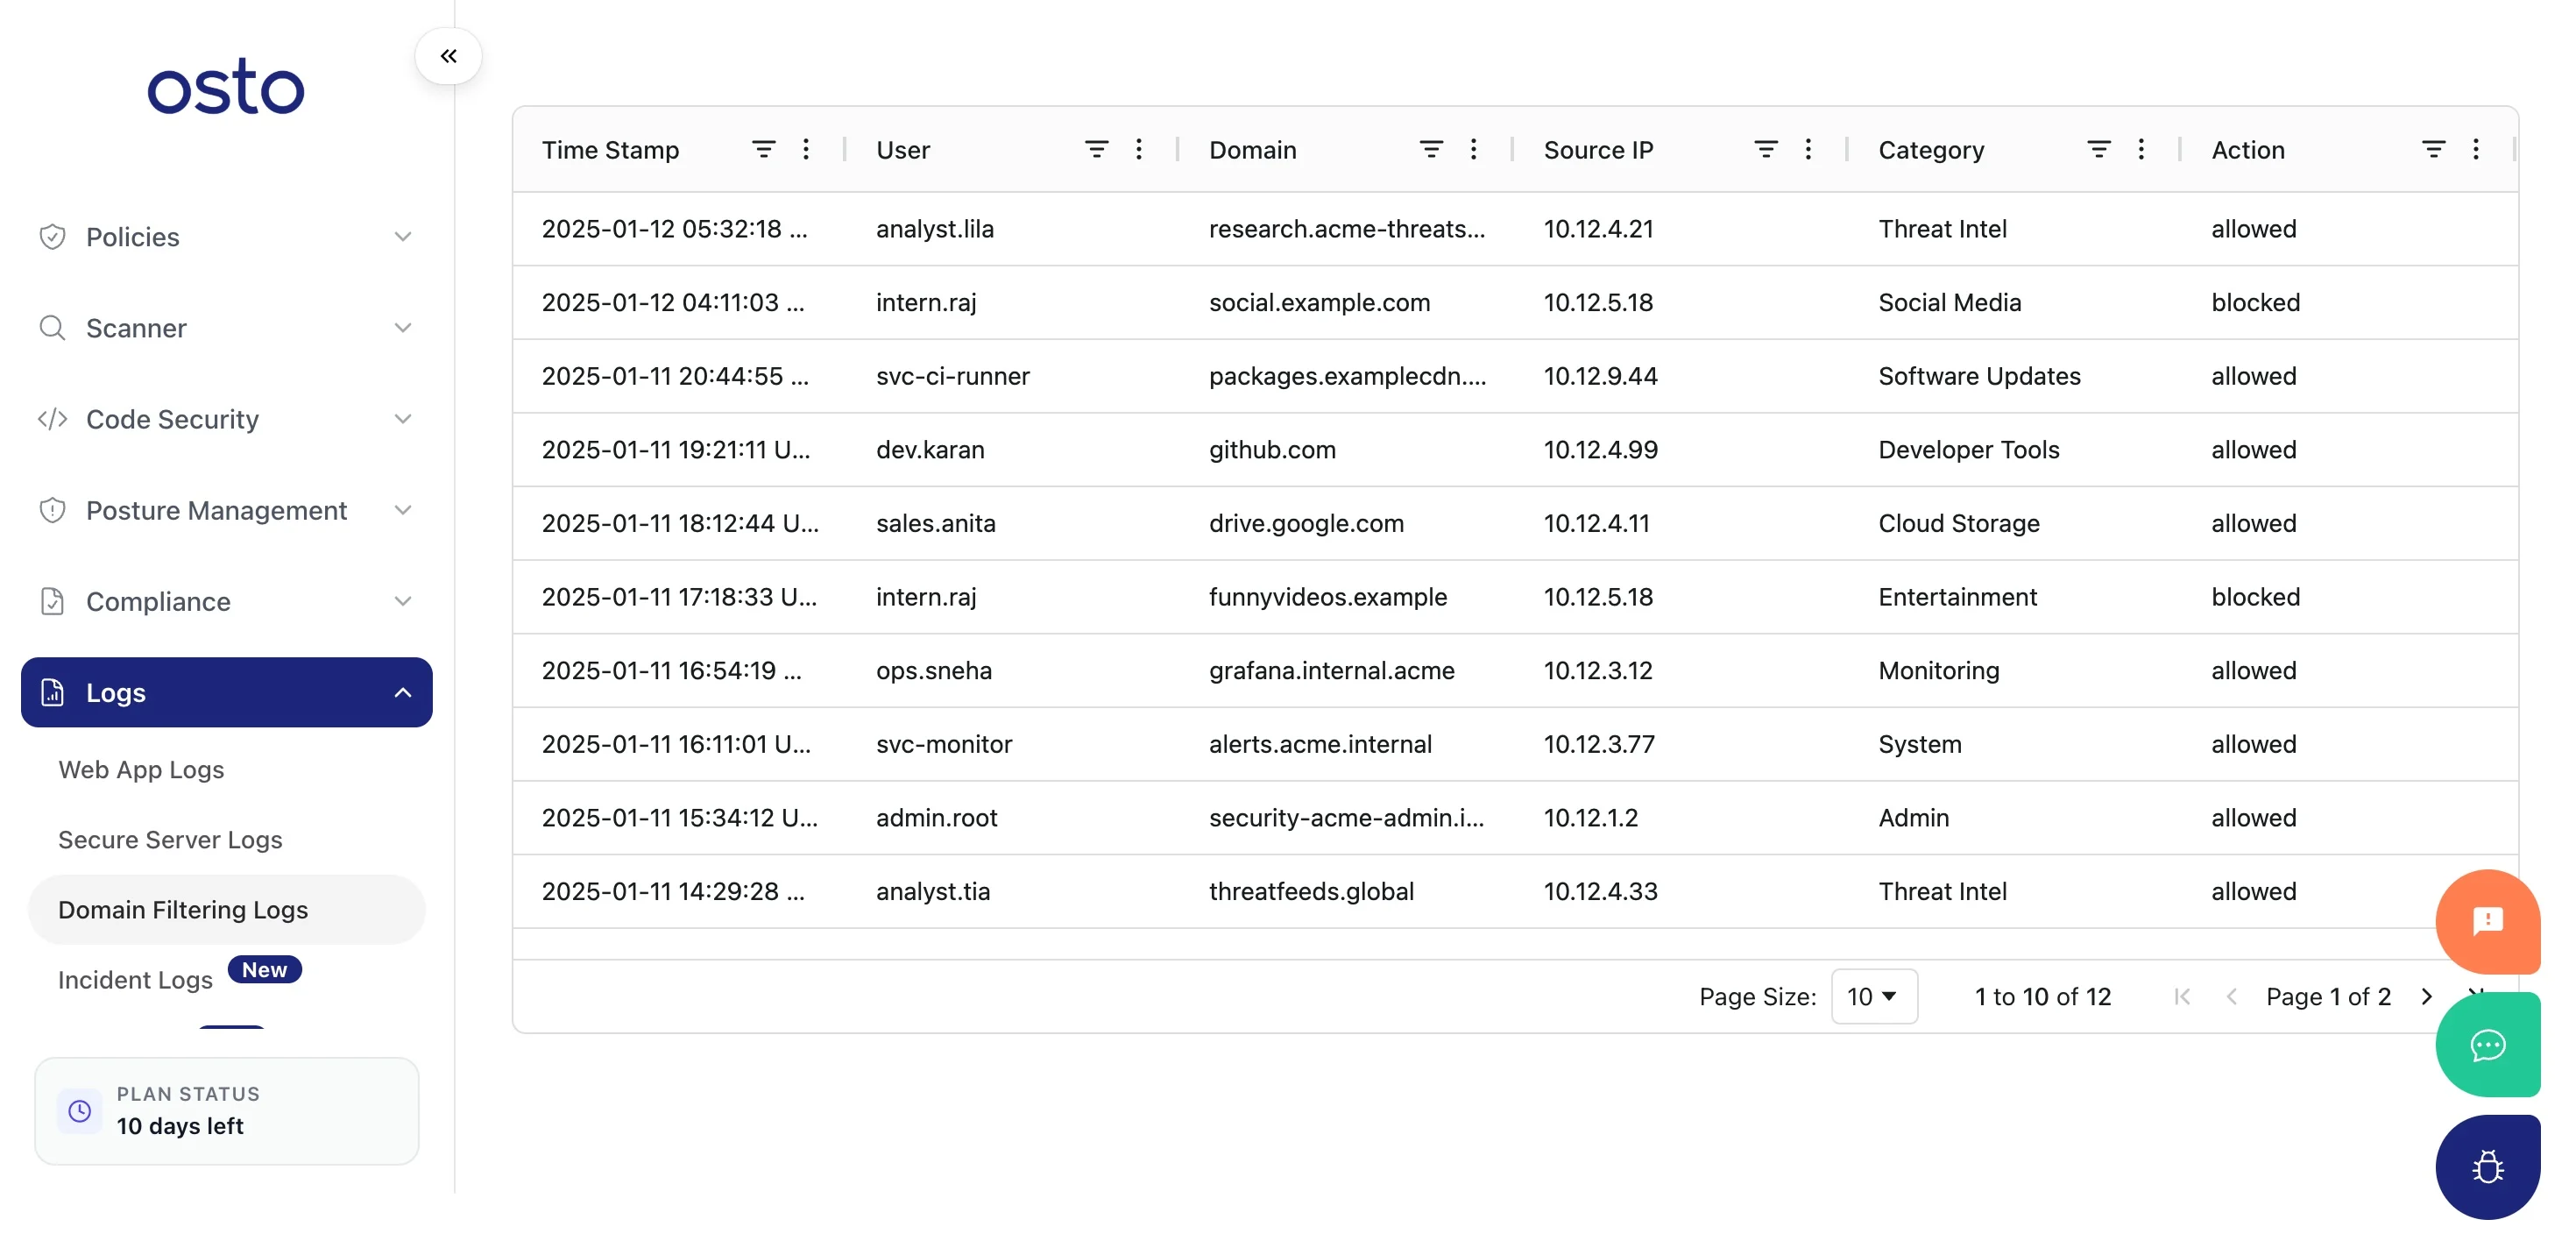This screenshot has width=2576, height=1255.
Task: Sort by Category column header
Action: [x=1931, y=150]
